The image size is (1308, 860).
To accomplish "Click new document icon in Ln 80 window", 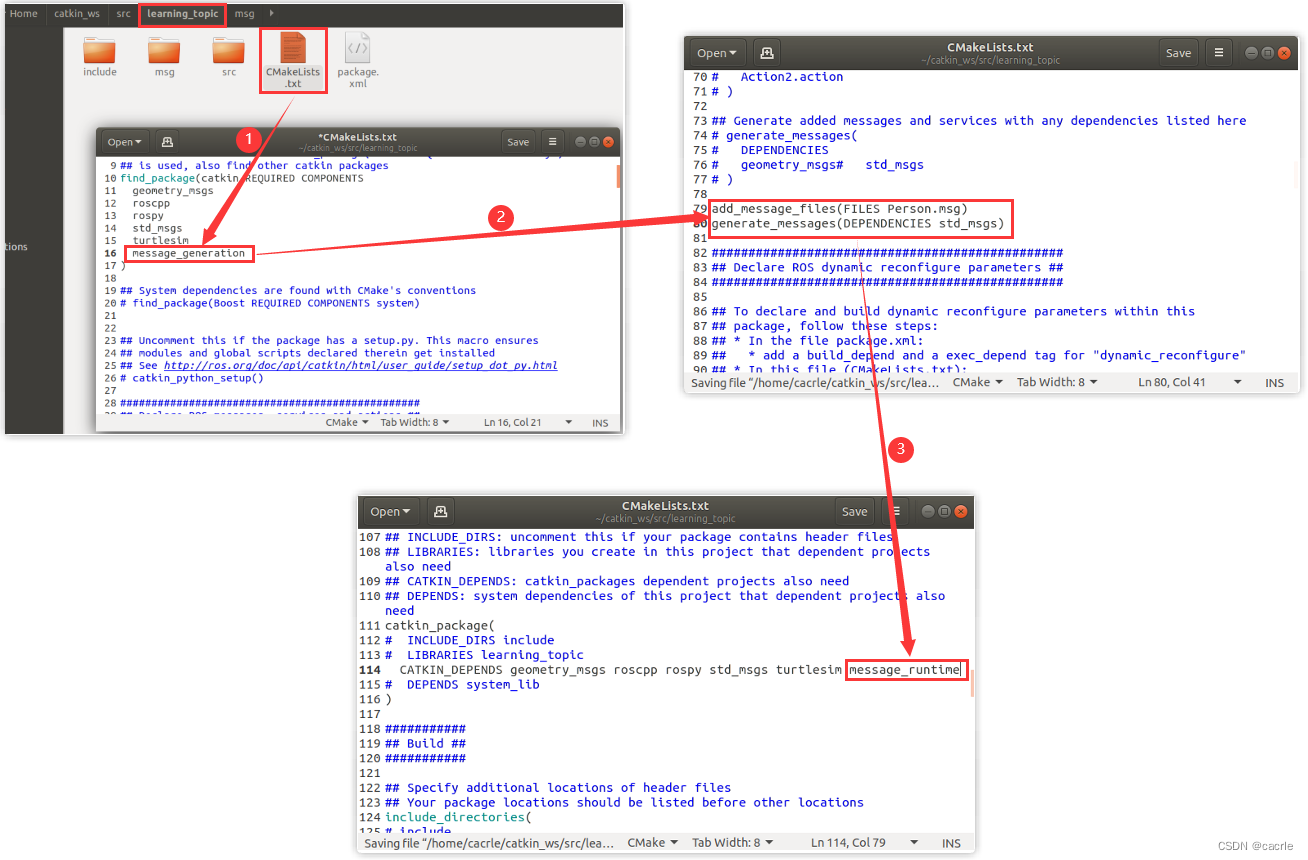I will pyautogui.click(x=766, y=53).
